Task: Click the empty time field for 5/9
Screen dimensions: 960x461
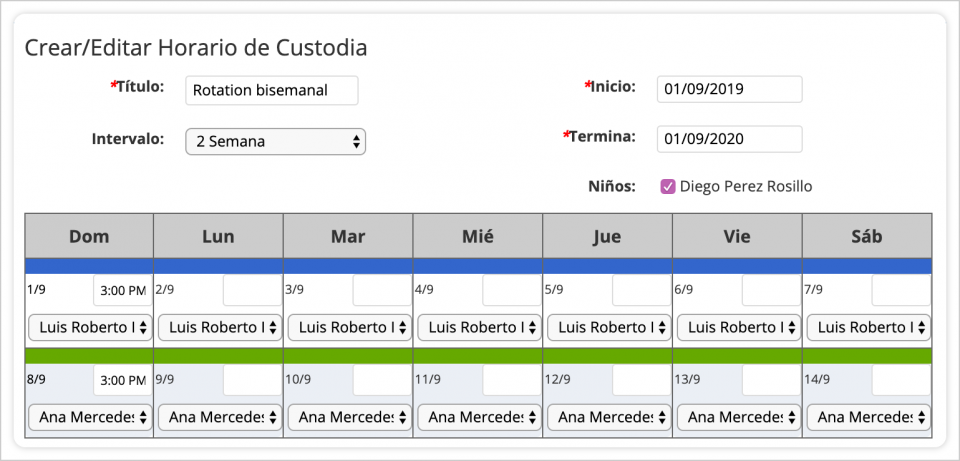Action: [642, 291]
